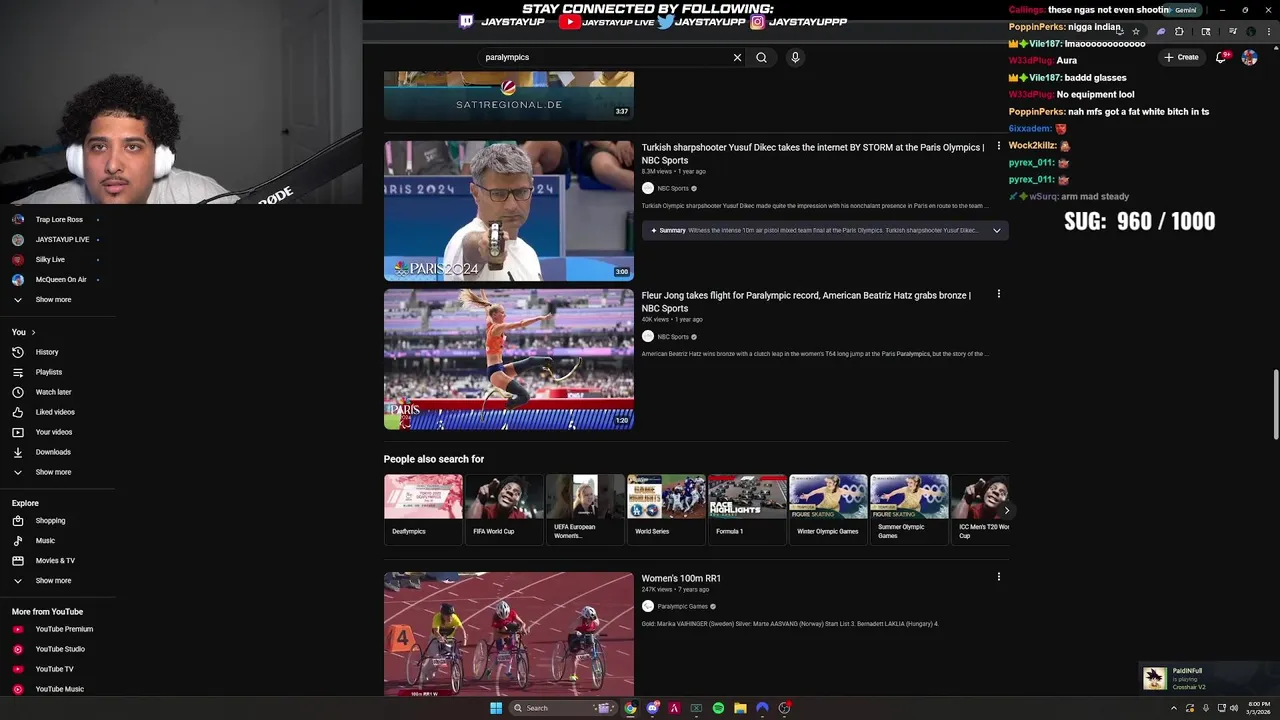Image resolution: width=1280 pixels, height=720 pixels.
Task: Click the Yusuf Dikec shooter video thumbnail
Action: point(509,211)
